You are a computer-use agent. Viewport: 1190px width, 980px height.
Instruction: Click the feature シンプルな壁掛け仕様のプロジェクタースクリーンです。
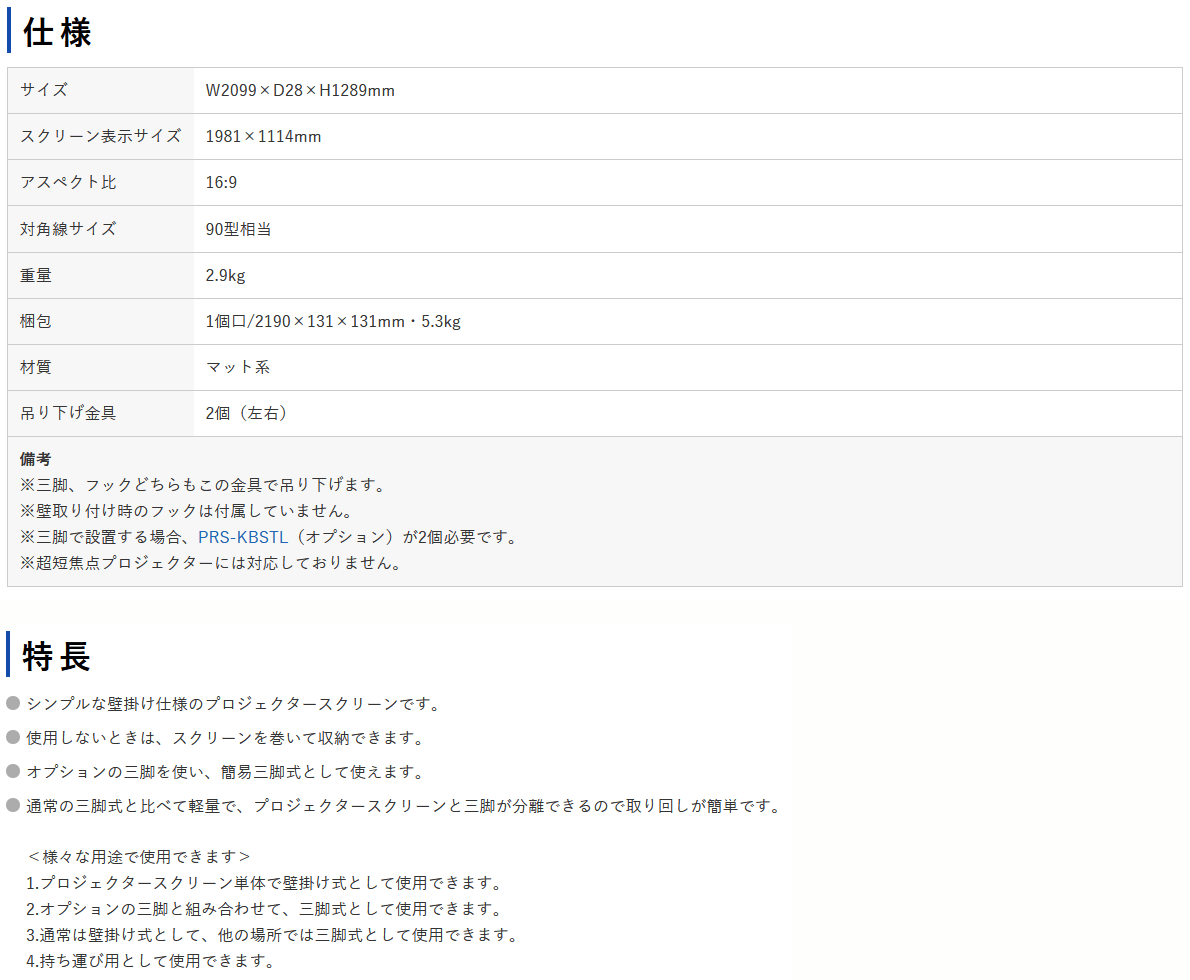click(x=235, y=704)
